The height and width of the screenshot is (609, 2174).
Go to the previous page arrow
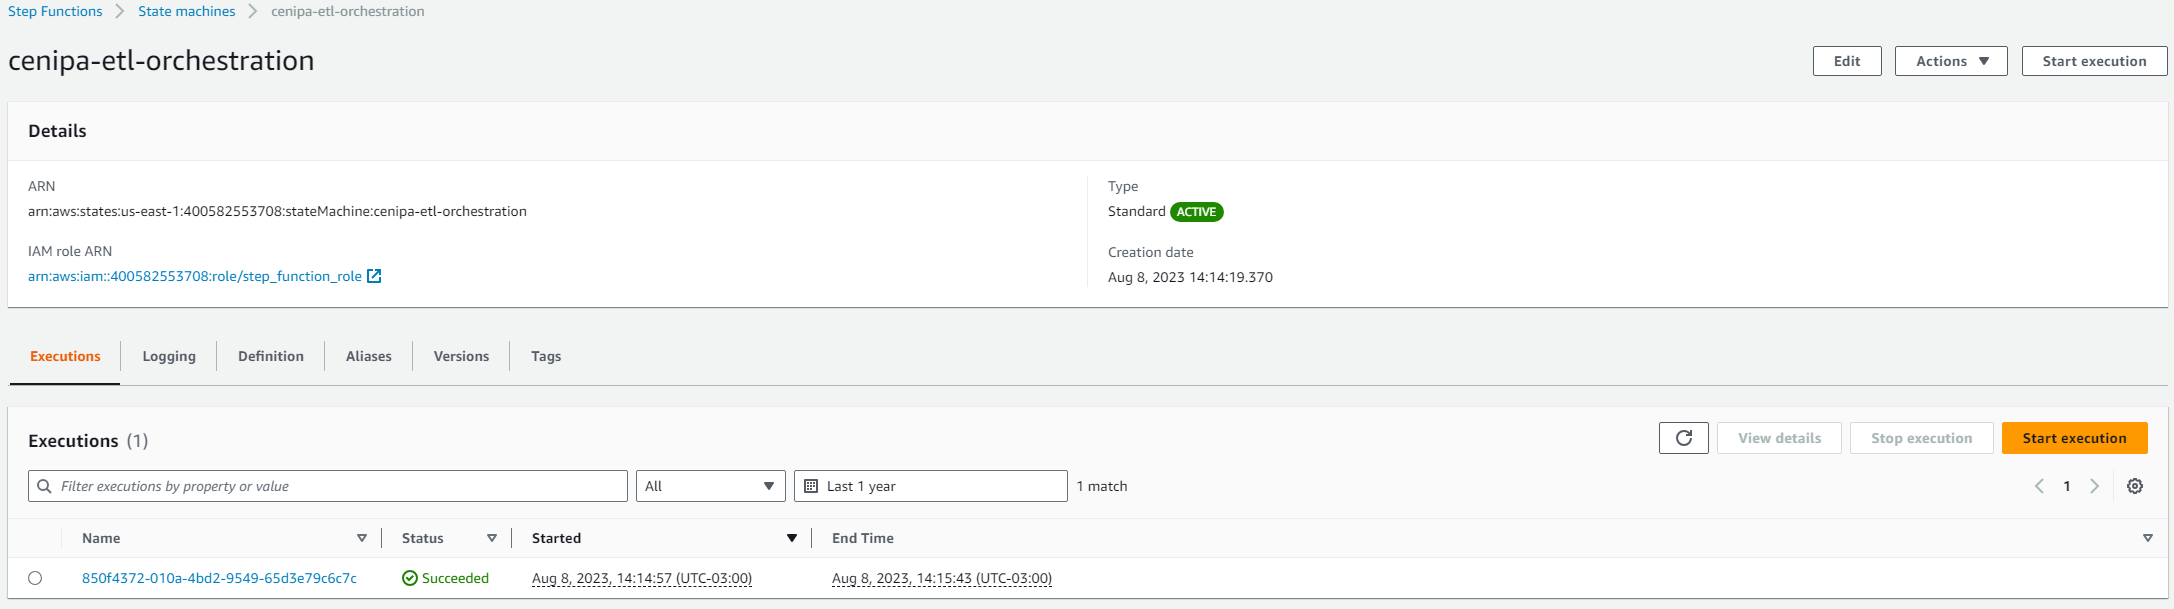2039,486
